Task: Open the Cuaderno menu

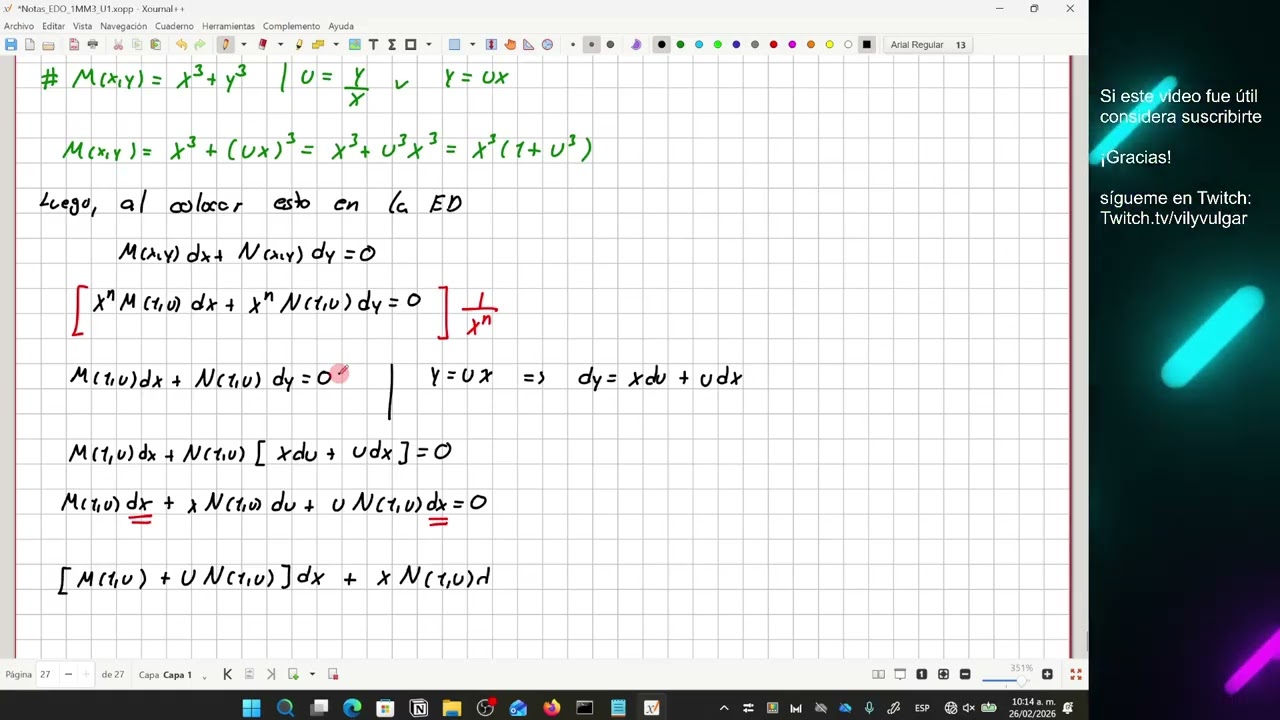Action: tap(174, 26)
